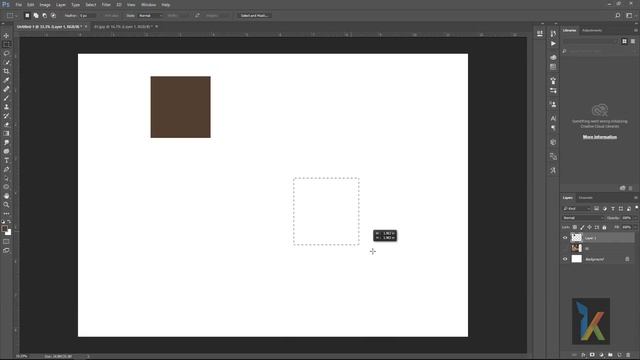Choose Subtract from selection mode
Image resolution: width=640 pixels, height=360 pixels.
(x=44, y=16)
